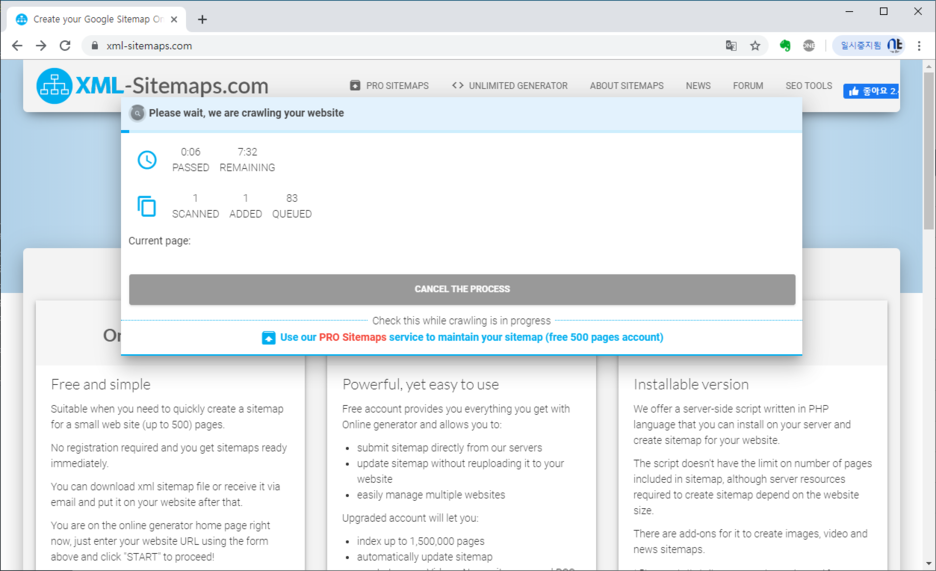Image resolution: width=936 pixels, height=571 pixels.
Task: Click the PRO Sitemaps link icon
Action: click(269, 338)
